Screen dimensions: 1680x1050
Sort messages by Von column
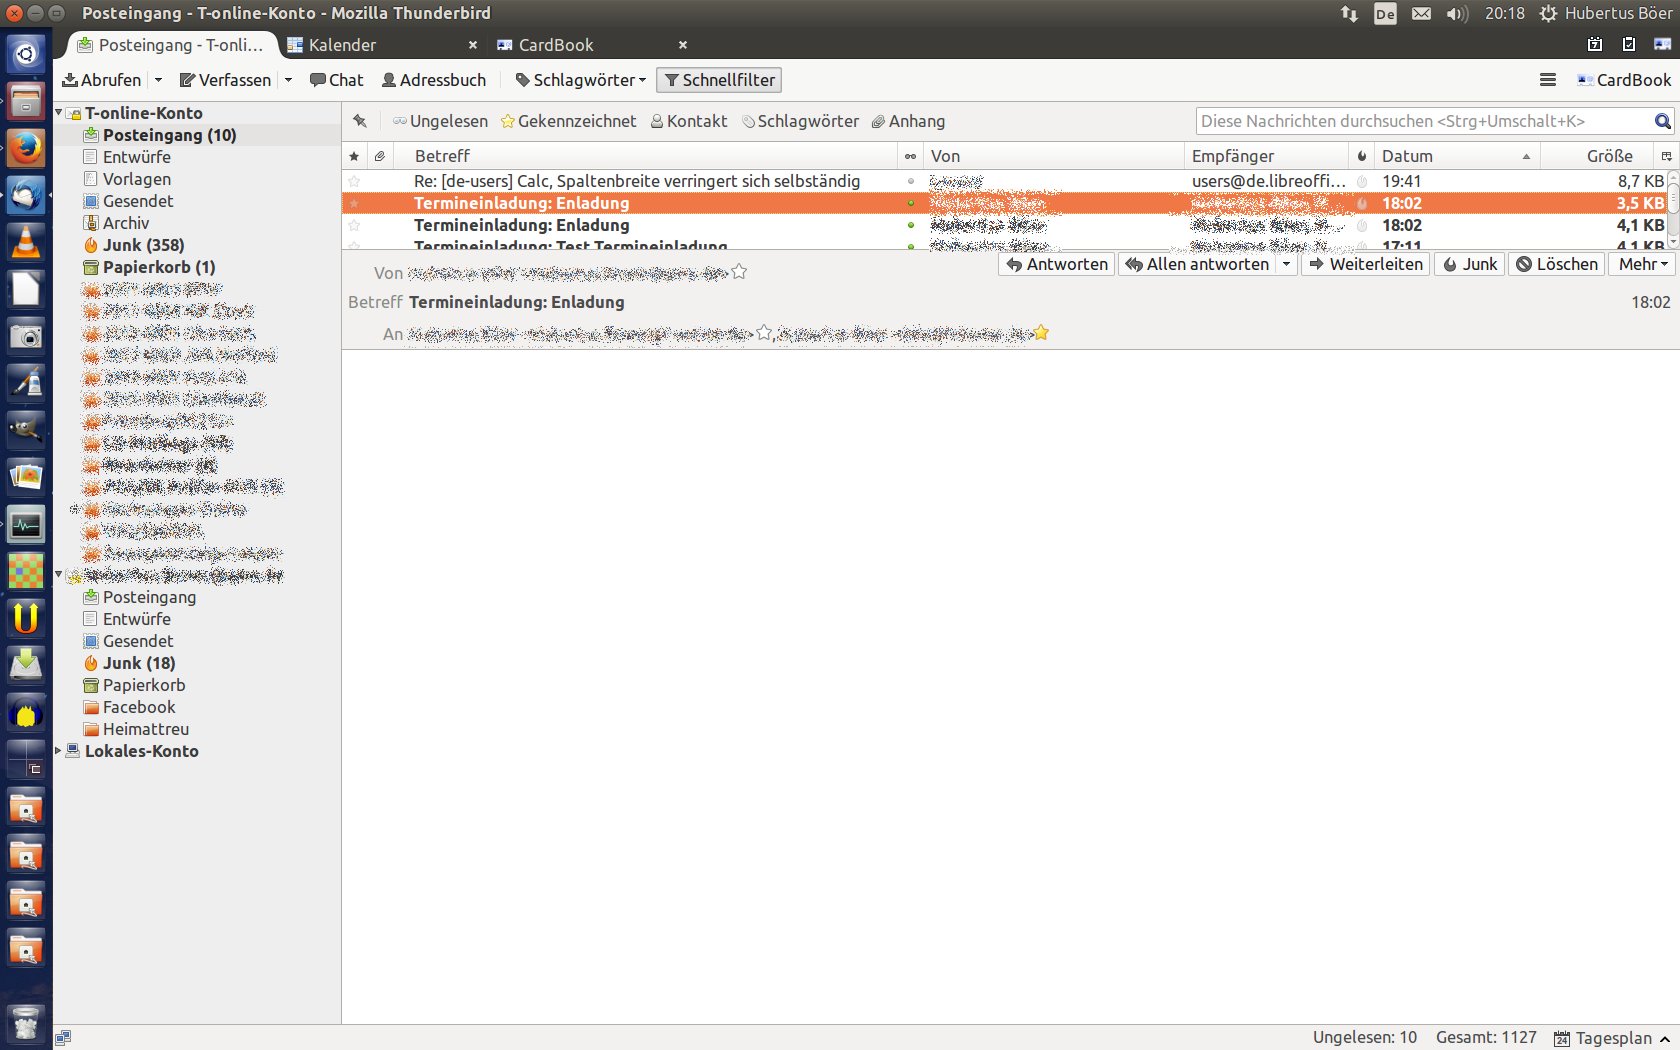(x=1053, y=156)
